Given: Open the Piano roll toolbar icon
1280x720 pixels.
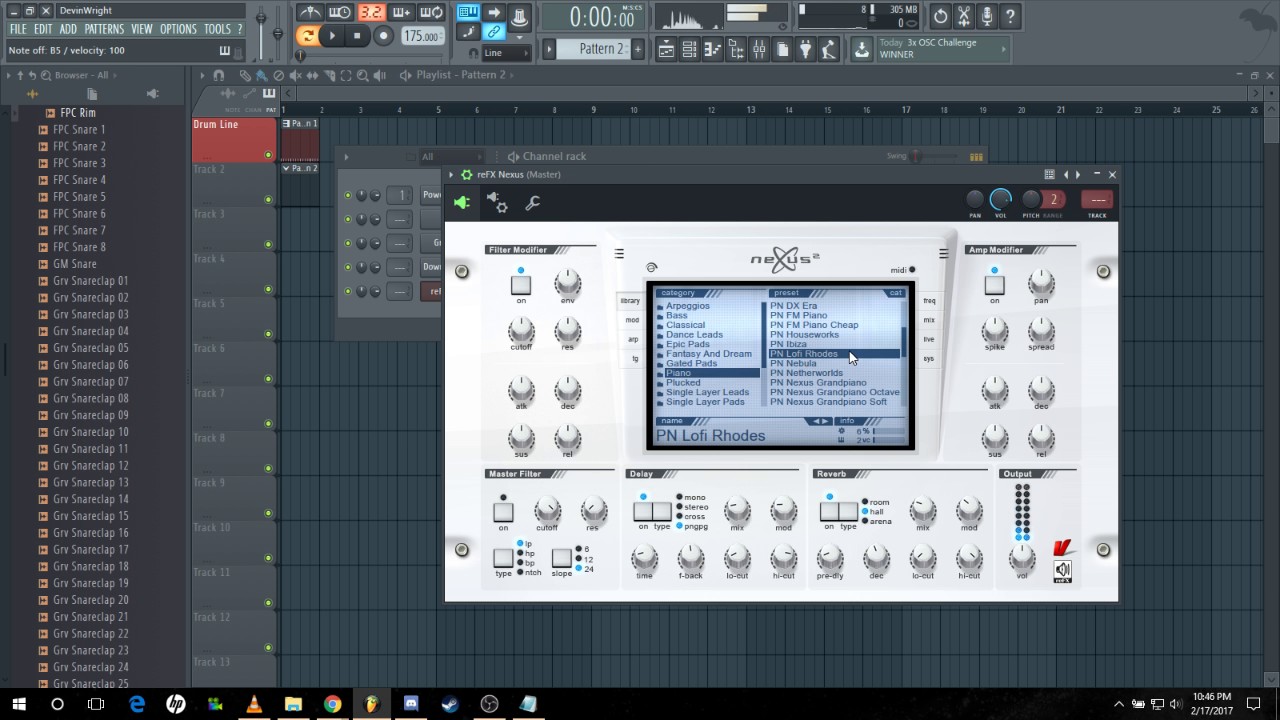Looking at the screenshot, I should point(712,49).
